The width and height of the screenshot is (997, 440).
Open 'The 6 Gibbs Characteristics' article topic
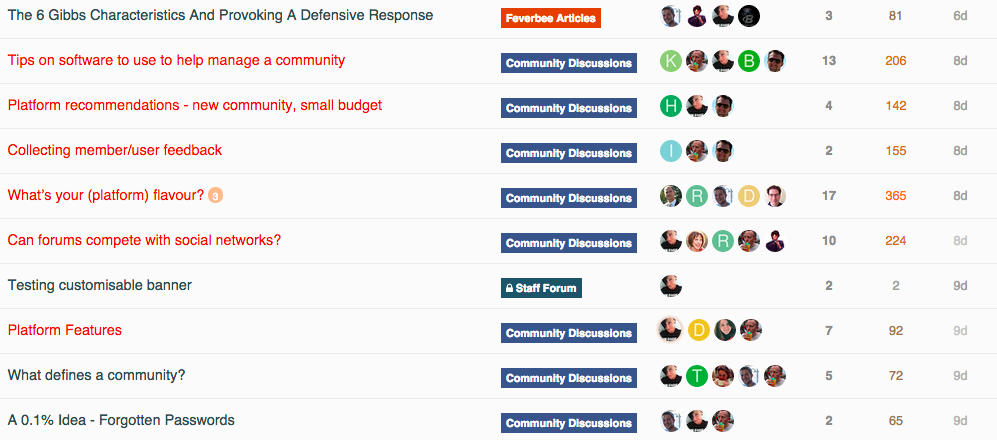(220, 15)
